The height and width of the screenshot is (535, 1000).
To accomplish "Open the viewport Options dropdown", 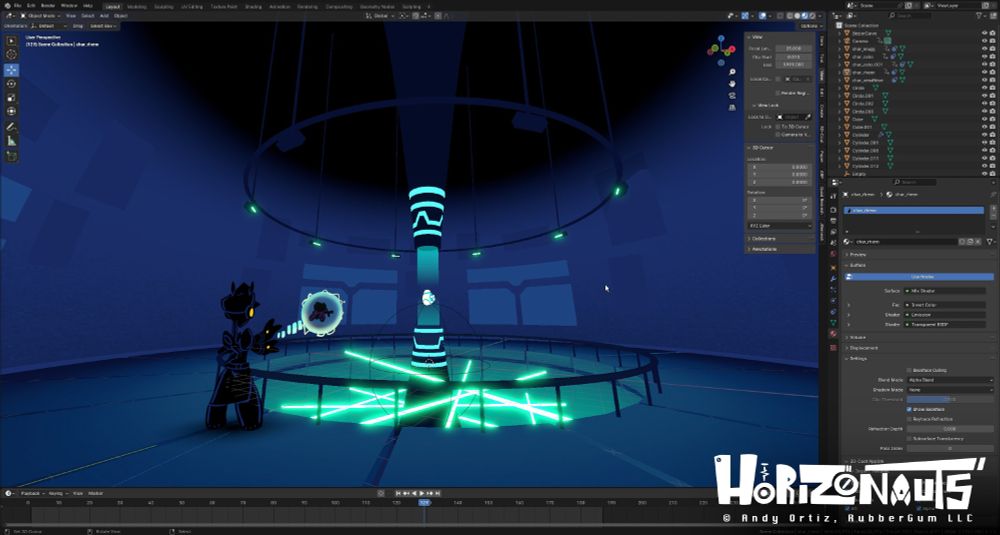I will [x=809, y=26].
